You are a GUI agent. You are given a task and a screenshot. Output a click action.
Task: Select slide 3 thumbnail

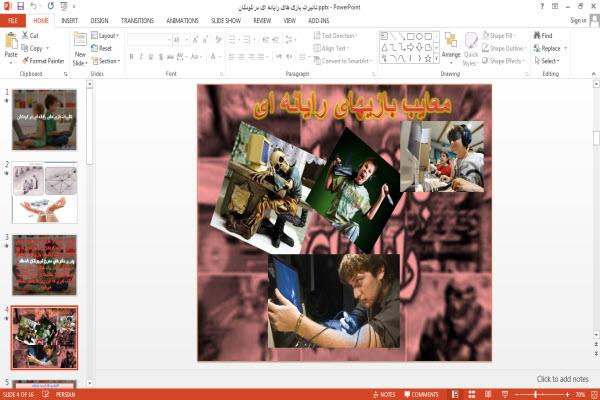point(44,265)
